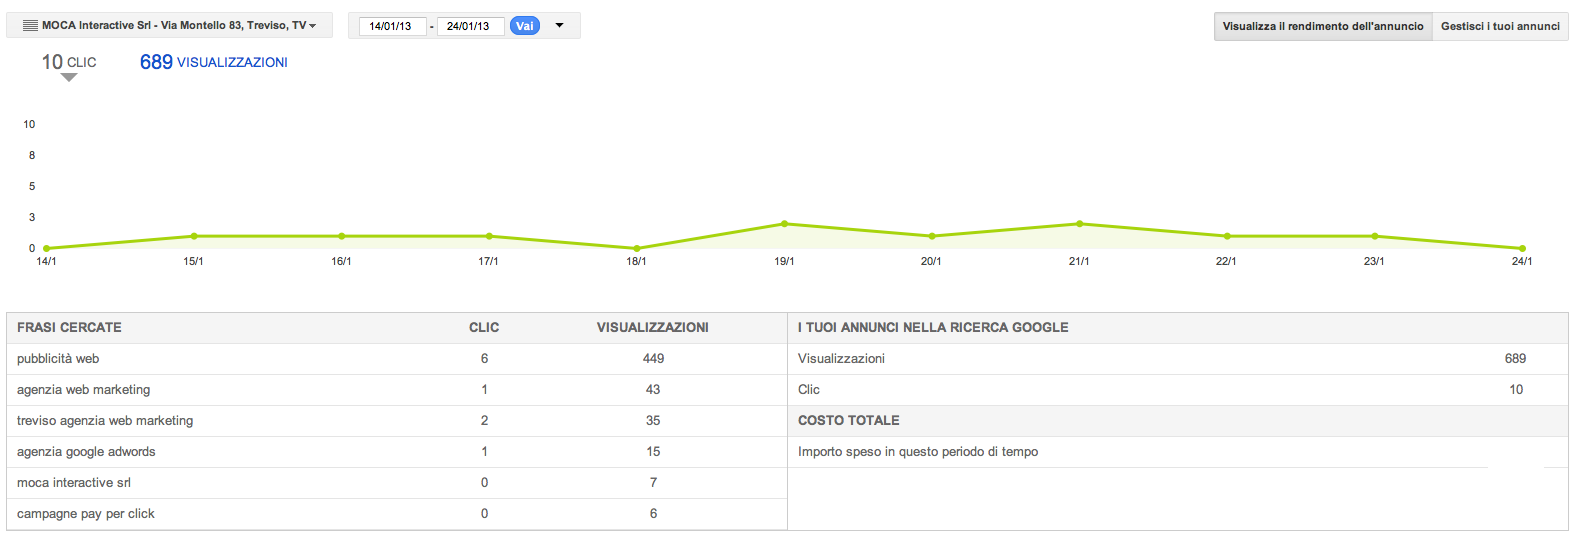1574x537 pixels.
Task: Select Visualizza il rendimento dell'annuncio tab
Action: click(1323, 26)
